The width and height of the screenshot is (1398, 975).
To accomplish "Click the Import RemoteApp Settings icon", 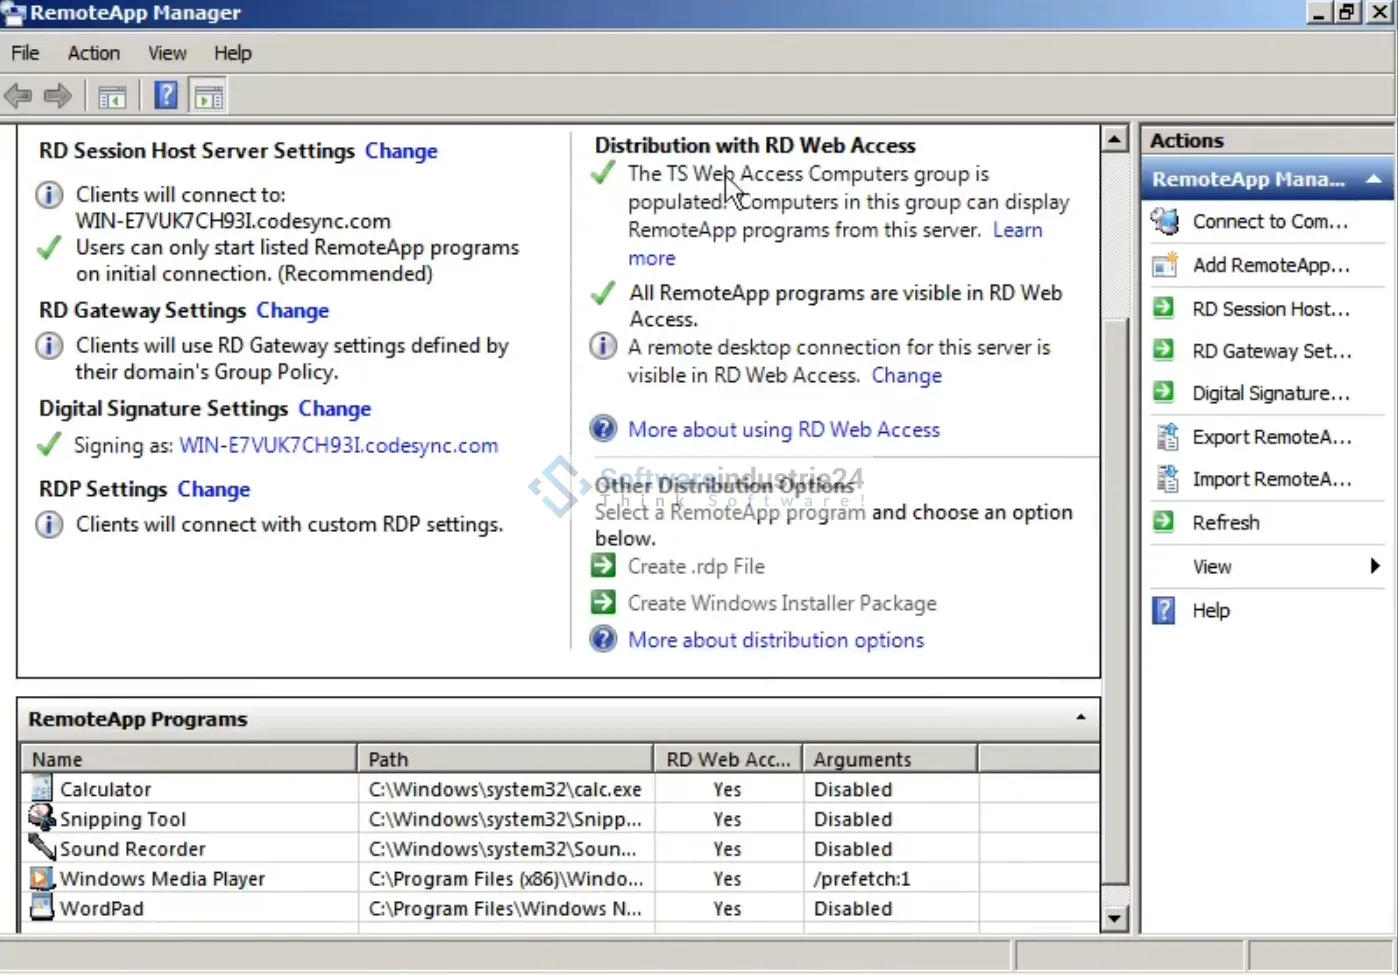I will [1166, 479].
